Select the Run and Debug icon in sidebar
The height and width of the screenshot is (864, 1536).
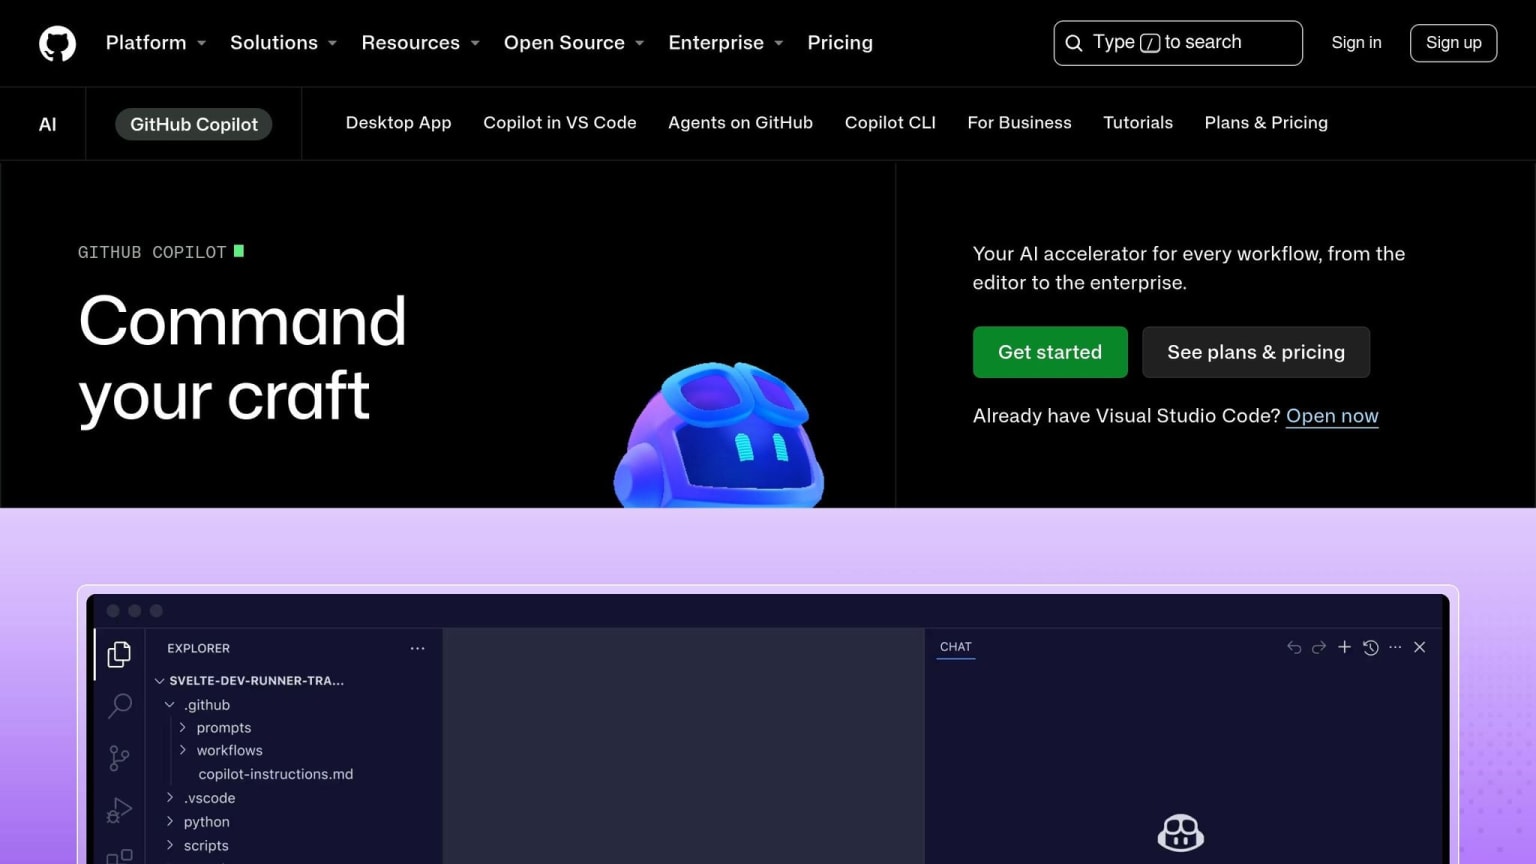[x=119, y=810]
